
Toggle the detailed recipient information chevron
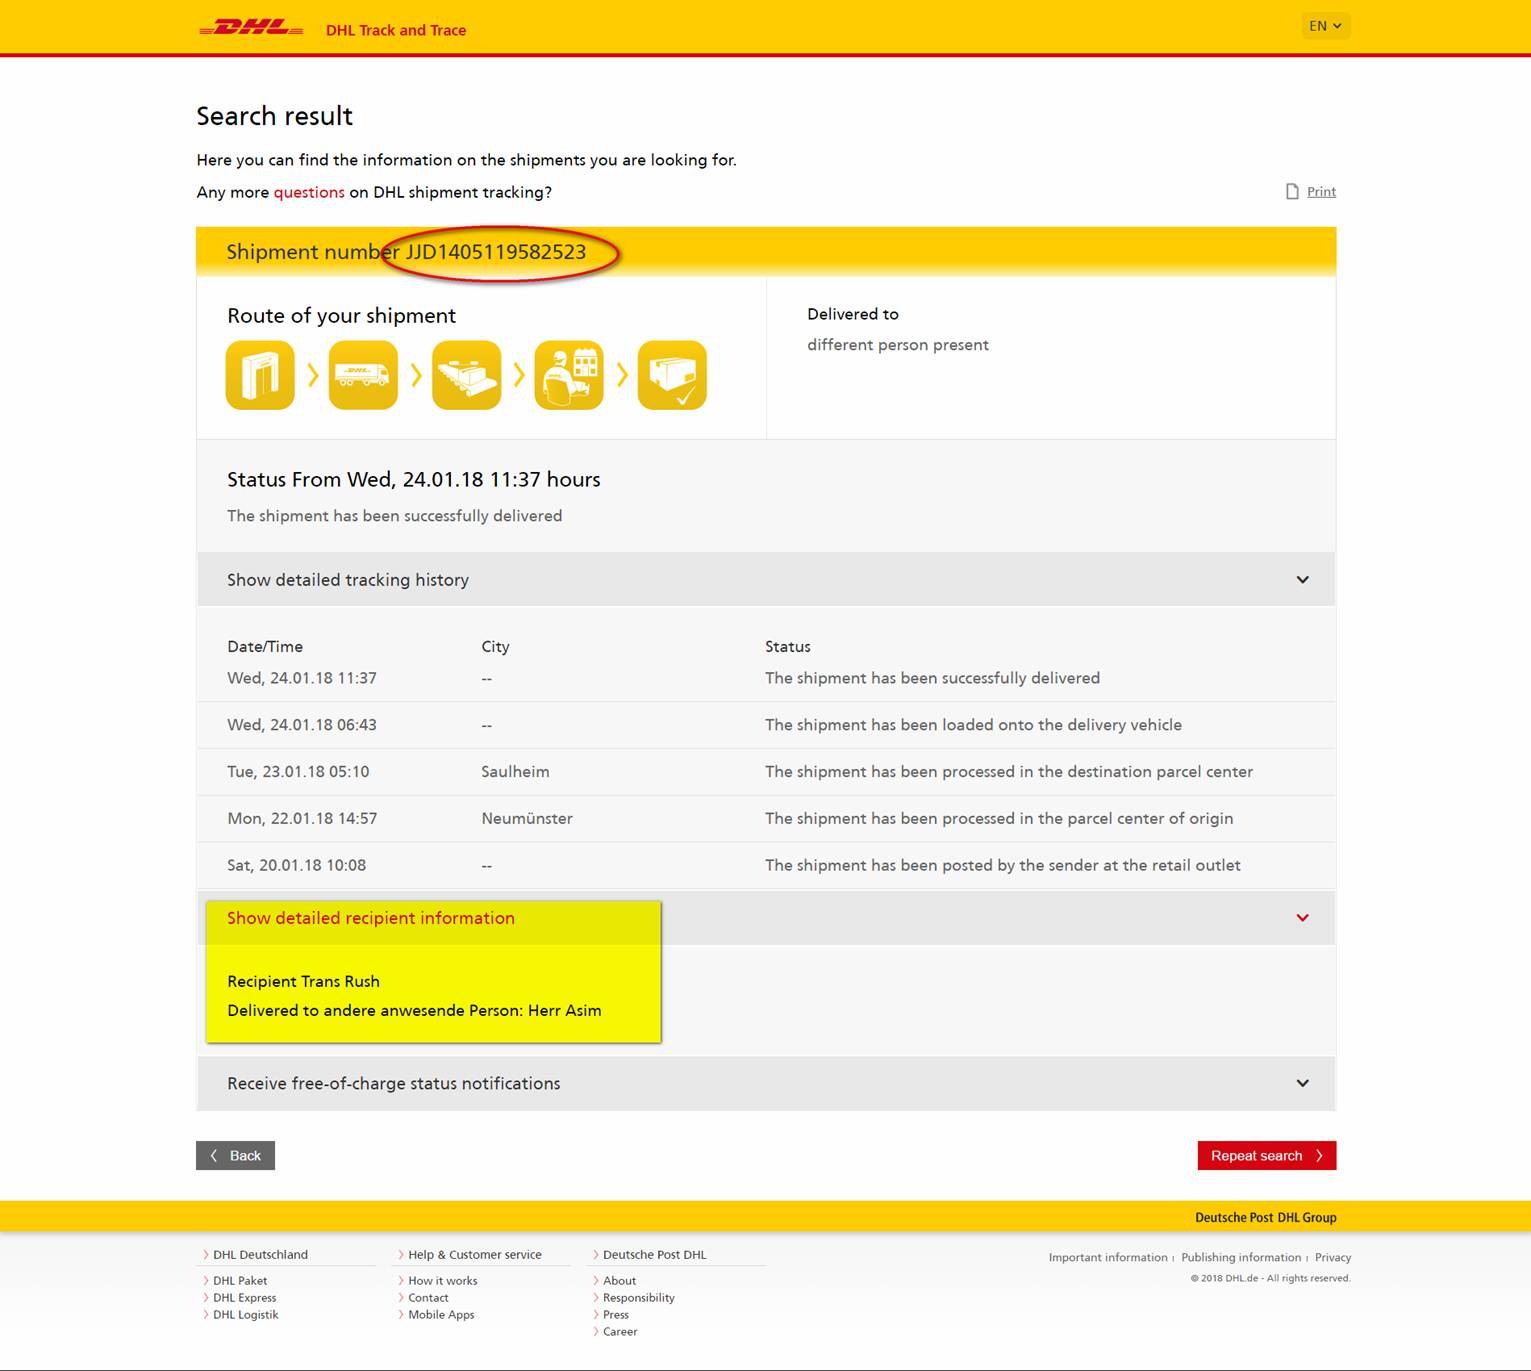[1302, 918]
